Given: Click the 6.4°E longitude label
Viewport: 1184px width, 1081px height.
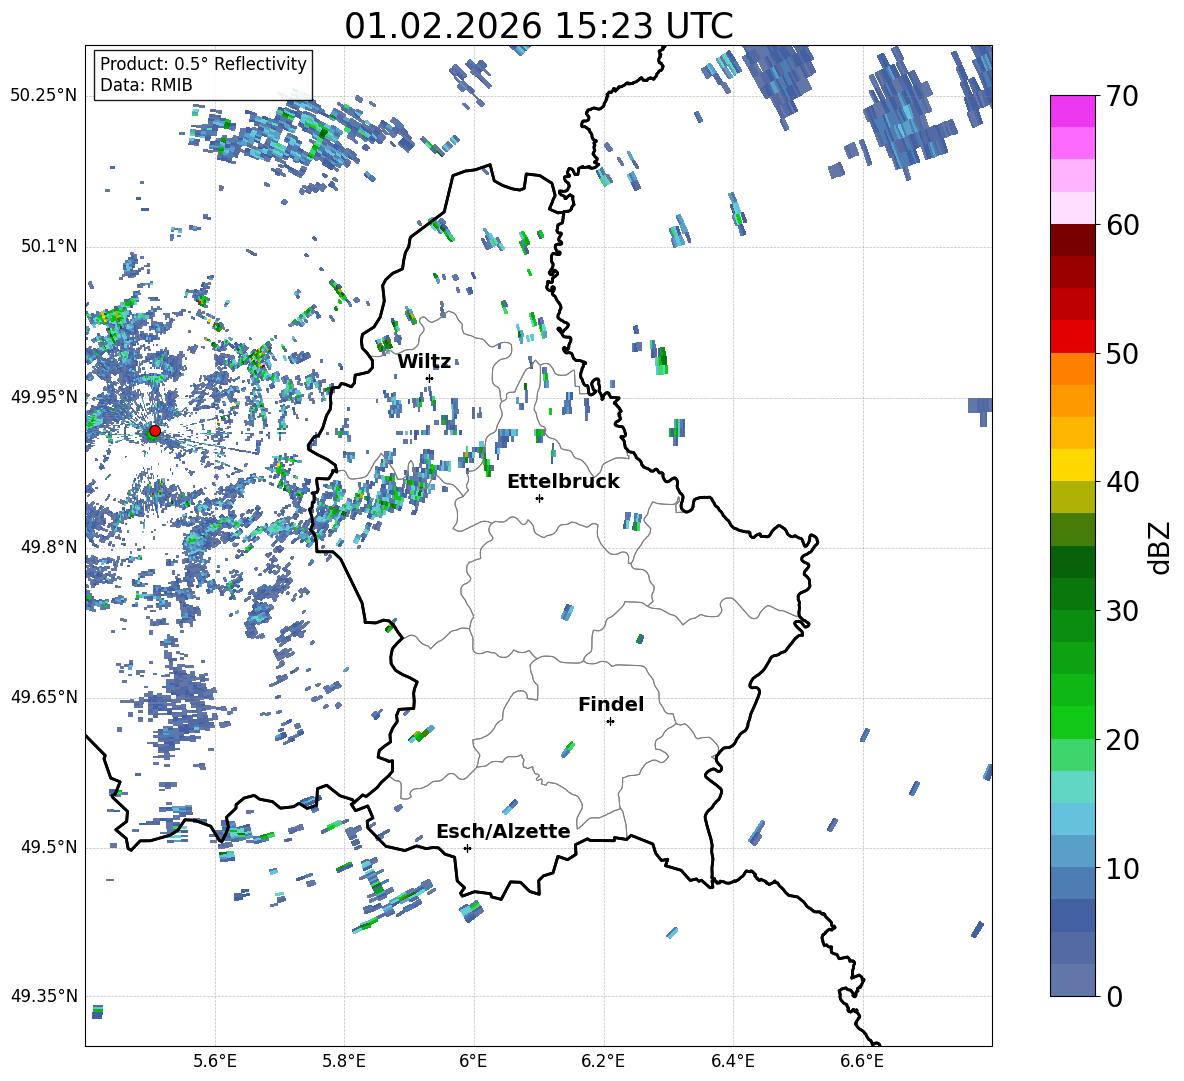Looking at the screenshot, I should [732, 1061].
